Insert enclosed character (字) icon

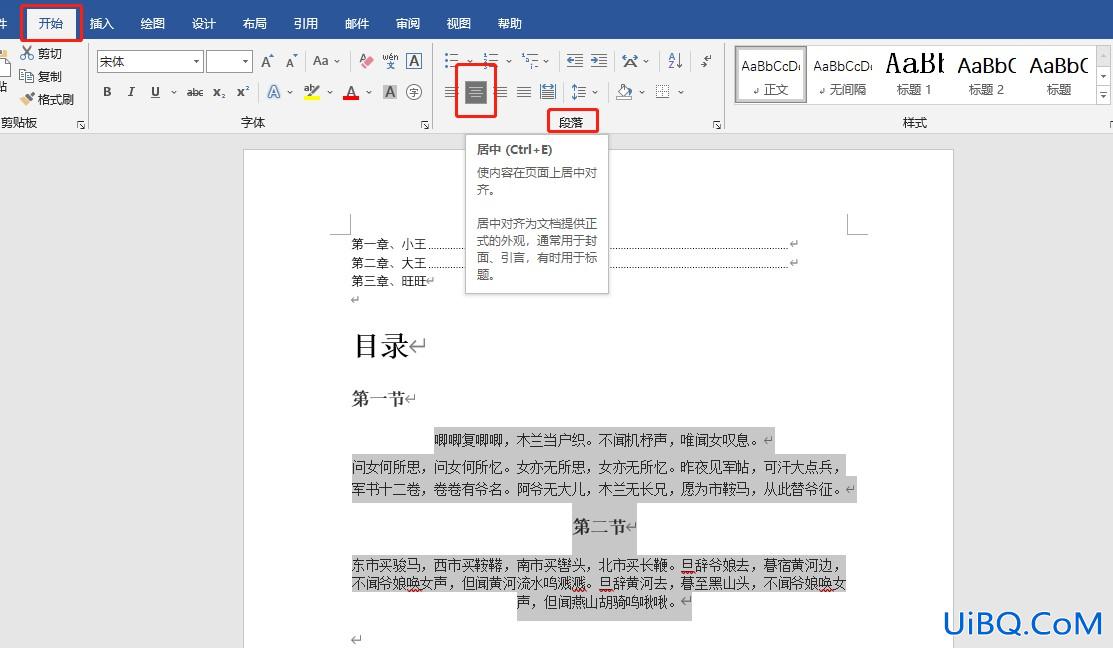pos(414,92)
